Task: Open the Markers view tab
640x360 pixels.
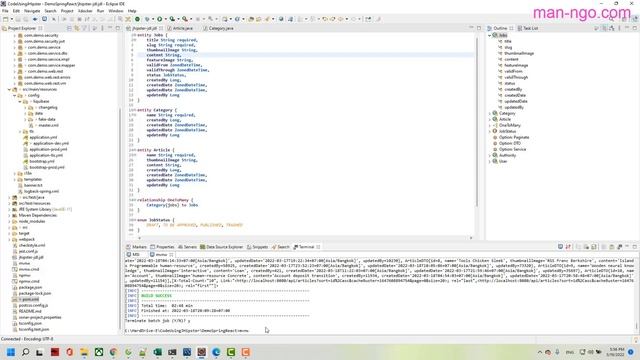Action: (137, 247)
